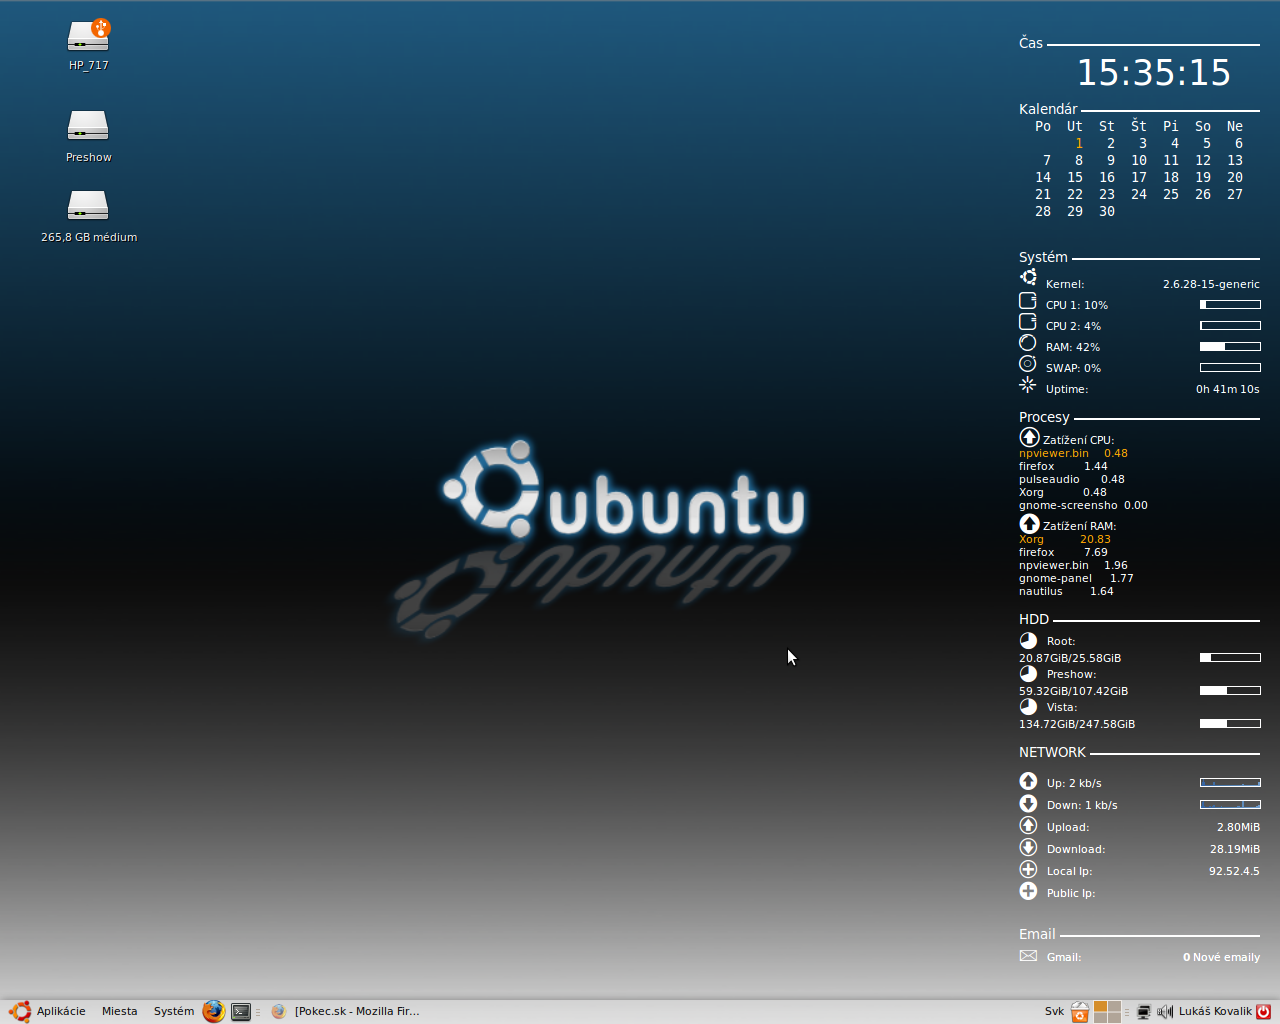Click Preshow size 59.32GiB/107.42GiB
1280x1024 pixels.
[x=1073, y=691]
